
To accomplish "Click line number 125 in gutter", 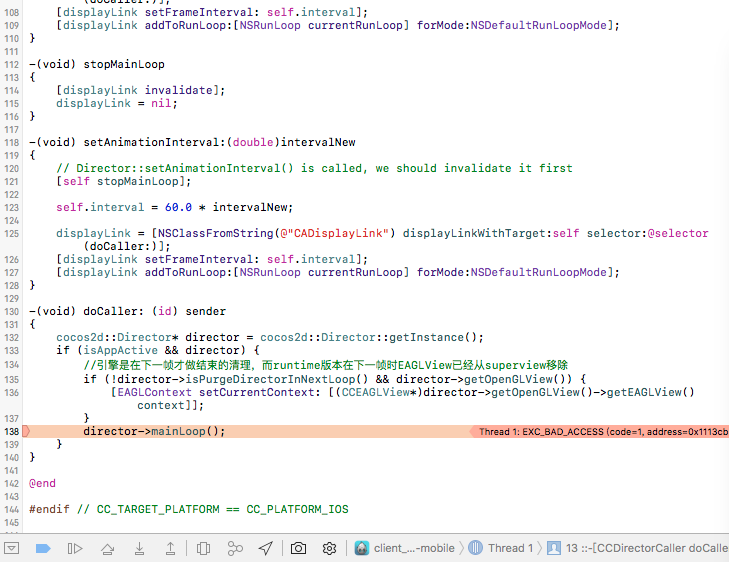I will point(12,234).
